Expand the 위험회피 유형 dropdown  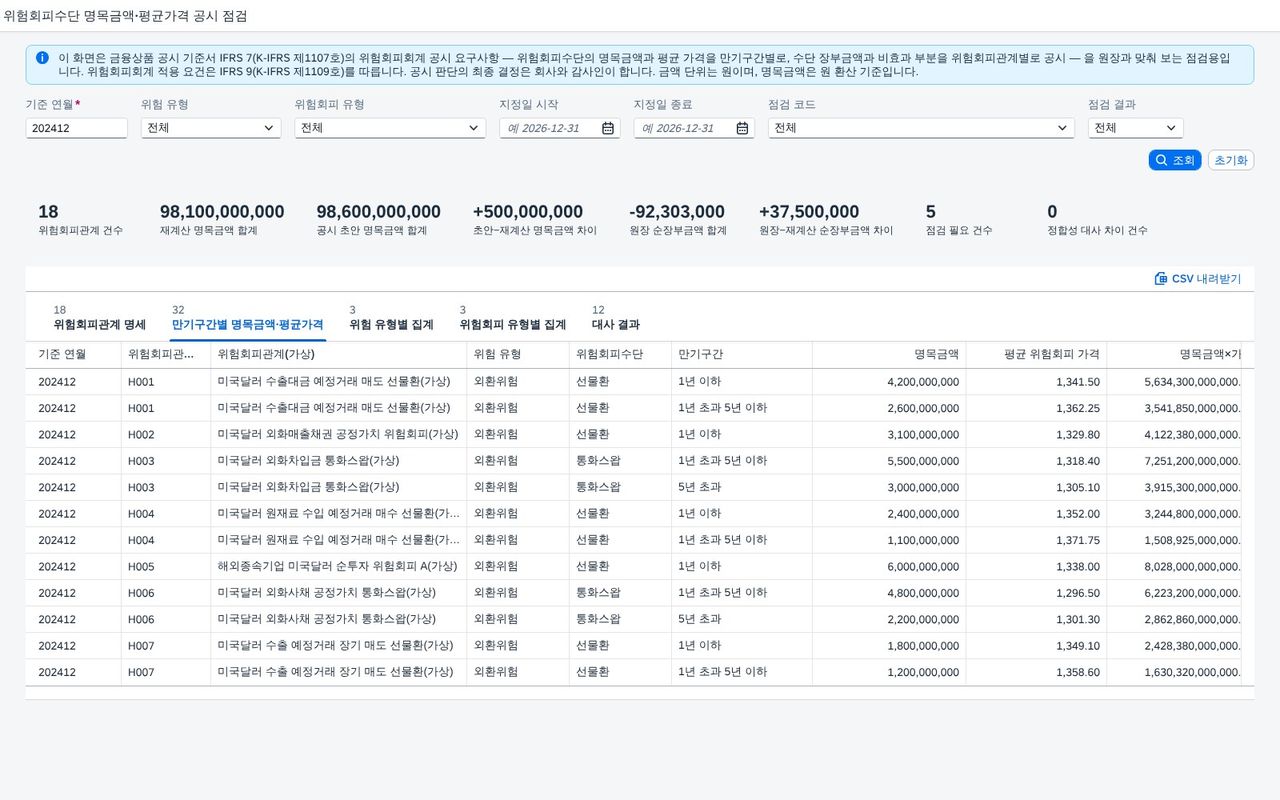coord(390,128)
